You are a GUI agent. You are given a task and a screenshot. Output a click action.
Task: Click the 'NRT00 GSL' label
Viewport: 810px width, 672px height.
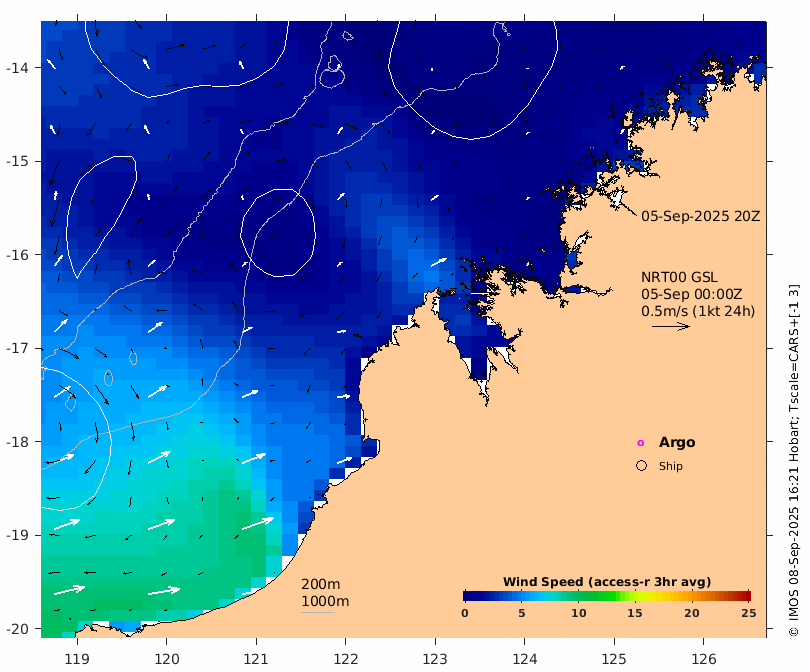tap(679, 277)
